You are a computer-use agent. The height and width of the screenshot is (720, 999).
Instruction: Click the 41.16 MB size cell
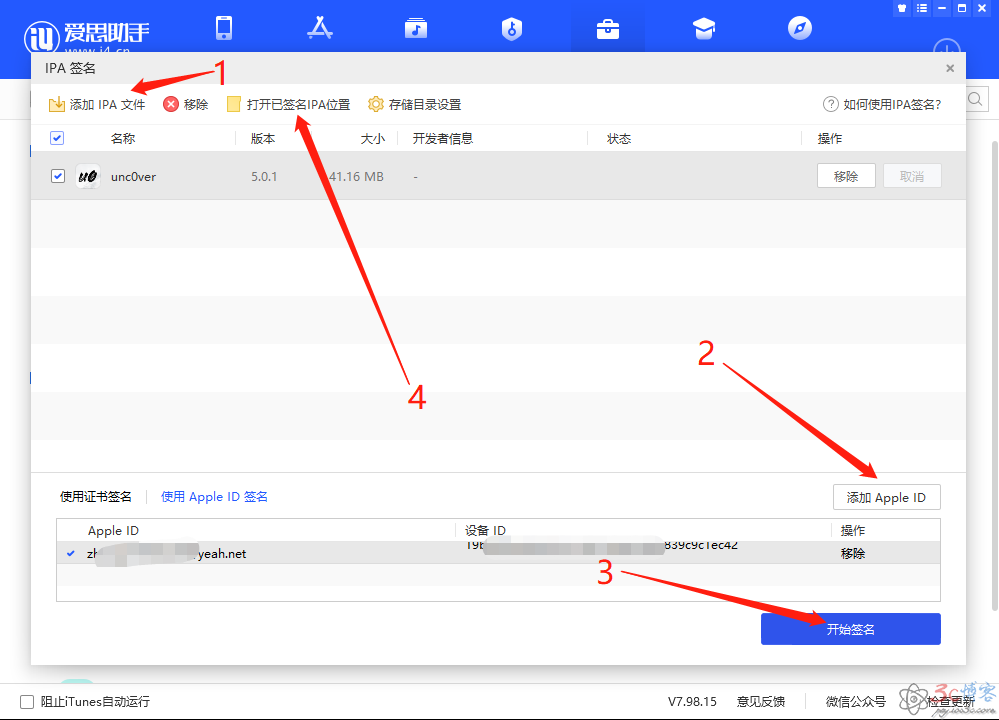356,176
